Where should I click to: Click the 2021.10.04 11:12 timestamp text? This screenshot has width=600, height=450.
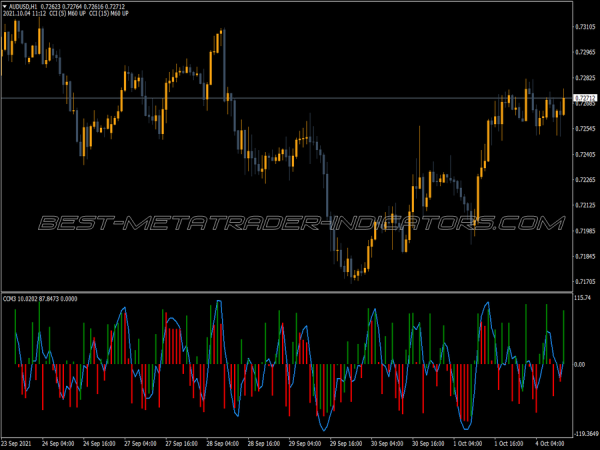point(24,13)
